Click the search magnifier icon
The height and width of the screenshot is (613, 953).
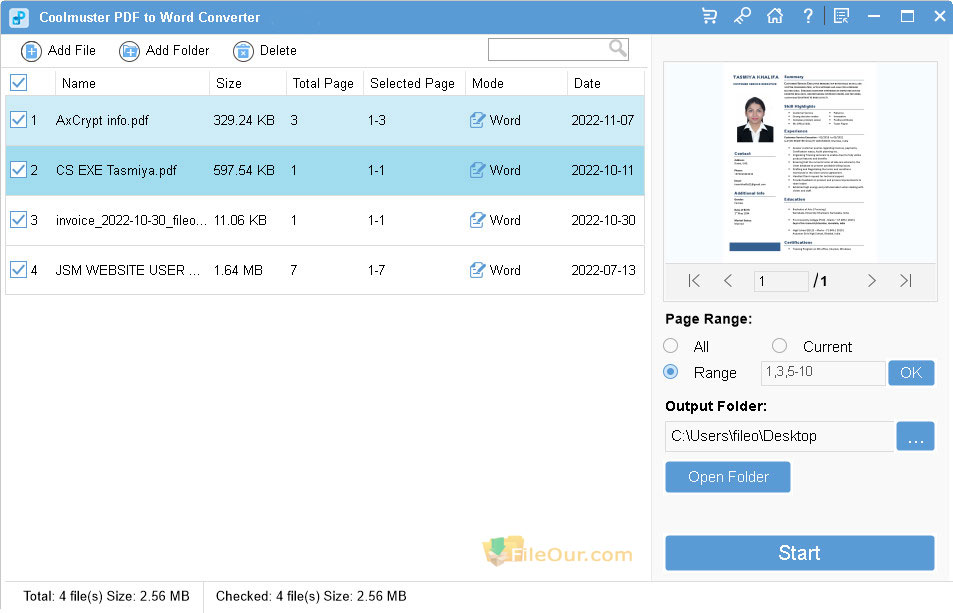coord(618,48)
